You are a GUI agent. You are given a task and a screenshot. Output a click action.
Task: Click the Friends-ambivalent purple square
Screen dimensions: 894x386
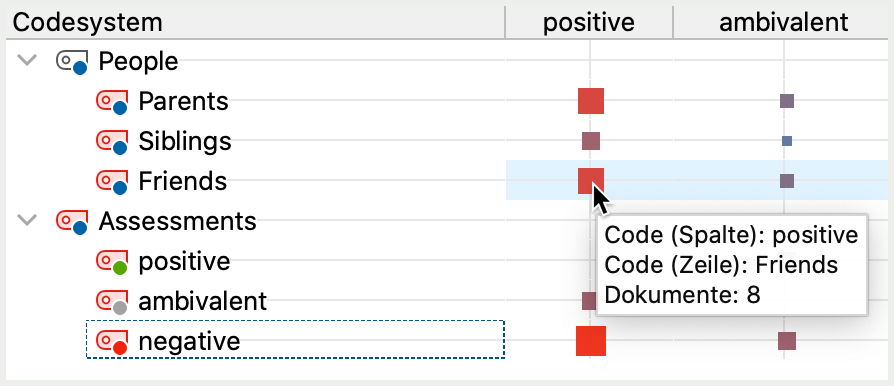787,181
